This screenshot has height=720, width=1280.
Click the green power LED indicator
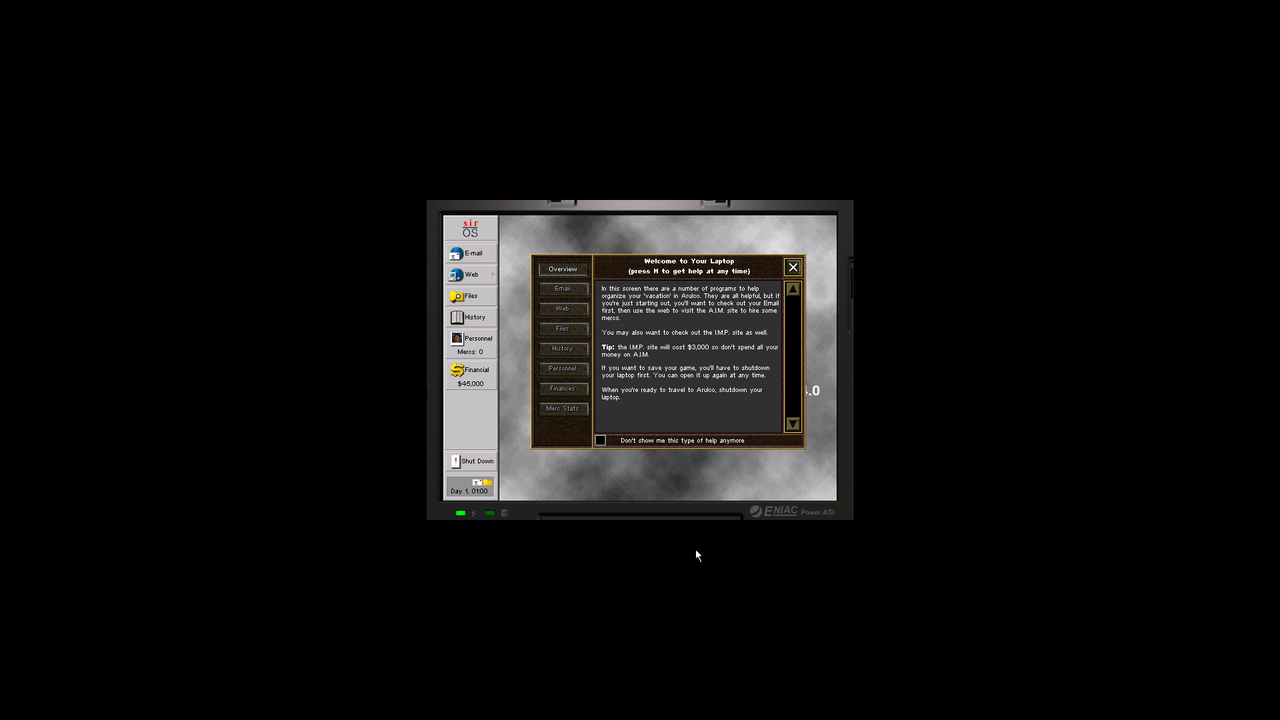tap(460, 513)
